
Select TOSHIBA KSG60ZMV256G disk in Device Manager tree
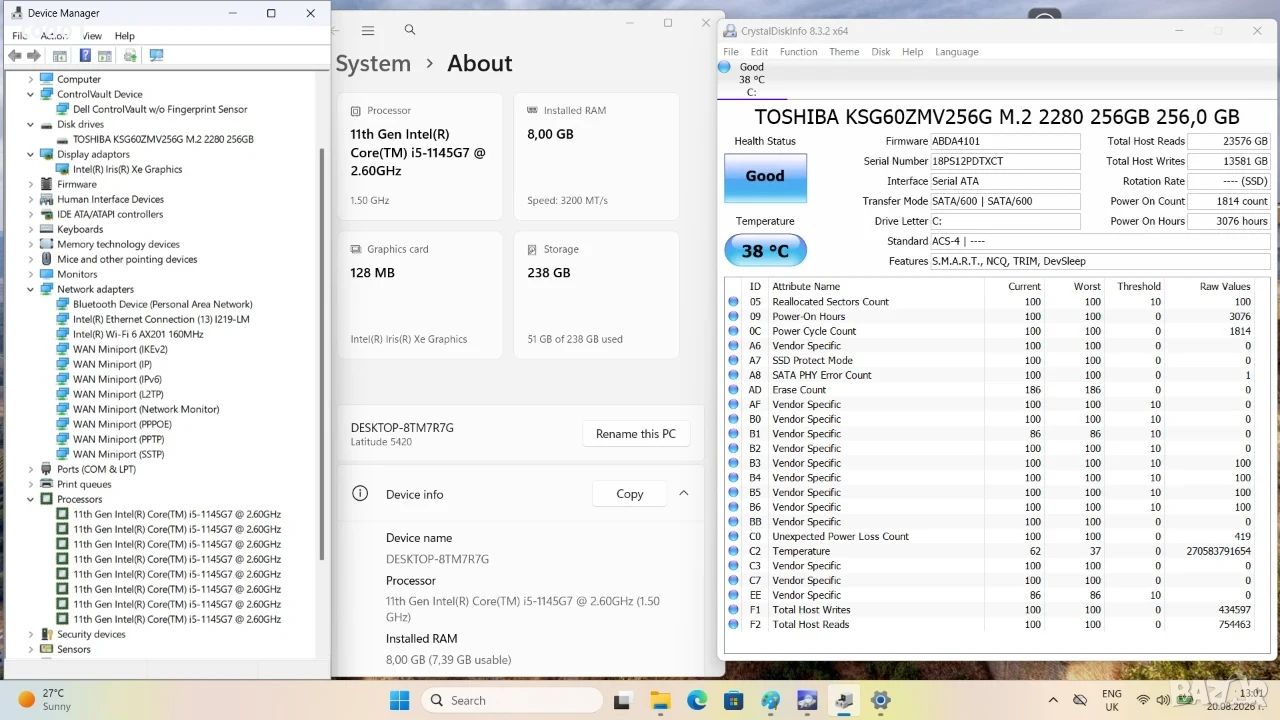(x=163, y=139)
